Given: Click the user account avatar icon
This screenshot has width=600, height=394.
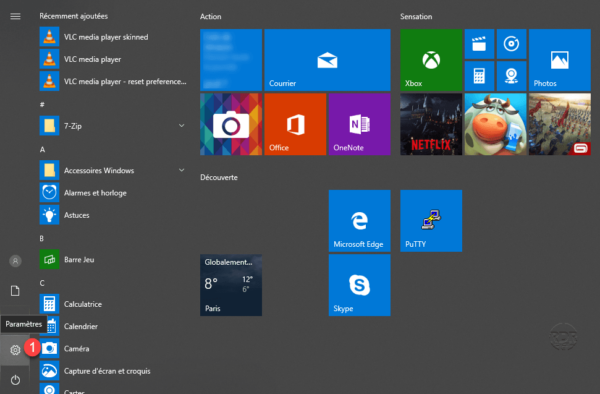Looking at the screenshot, I should tap(15, 261).
